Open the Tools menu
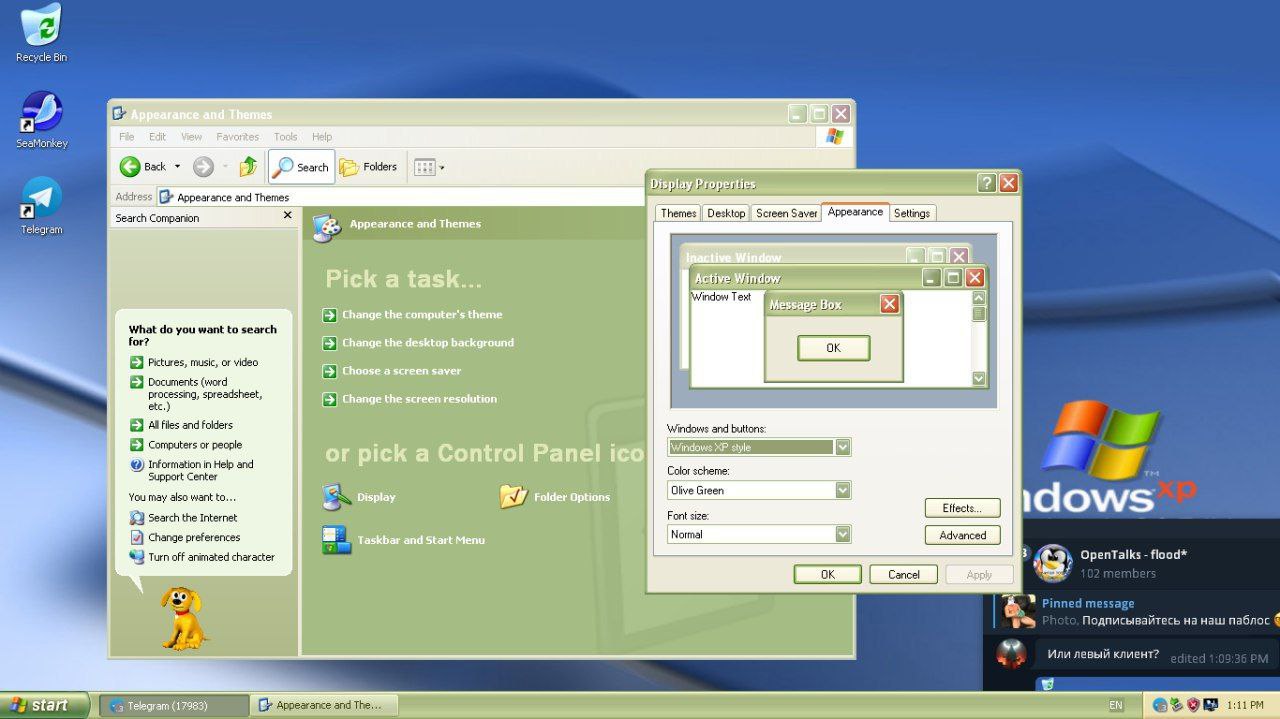The height and width of the screenshot is (719, 1280). point(286,137)
